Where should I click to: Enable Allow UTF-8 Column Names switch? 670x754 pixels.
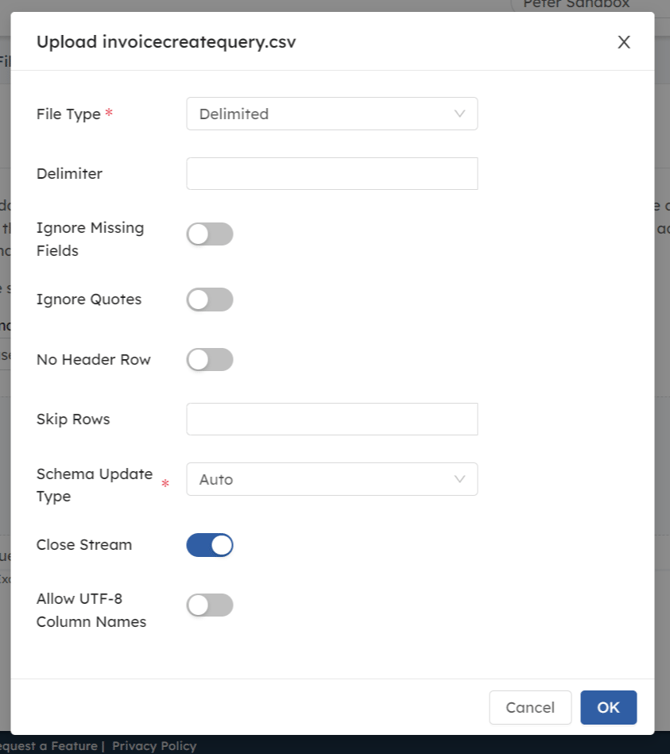pos(210,605)
